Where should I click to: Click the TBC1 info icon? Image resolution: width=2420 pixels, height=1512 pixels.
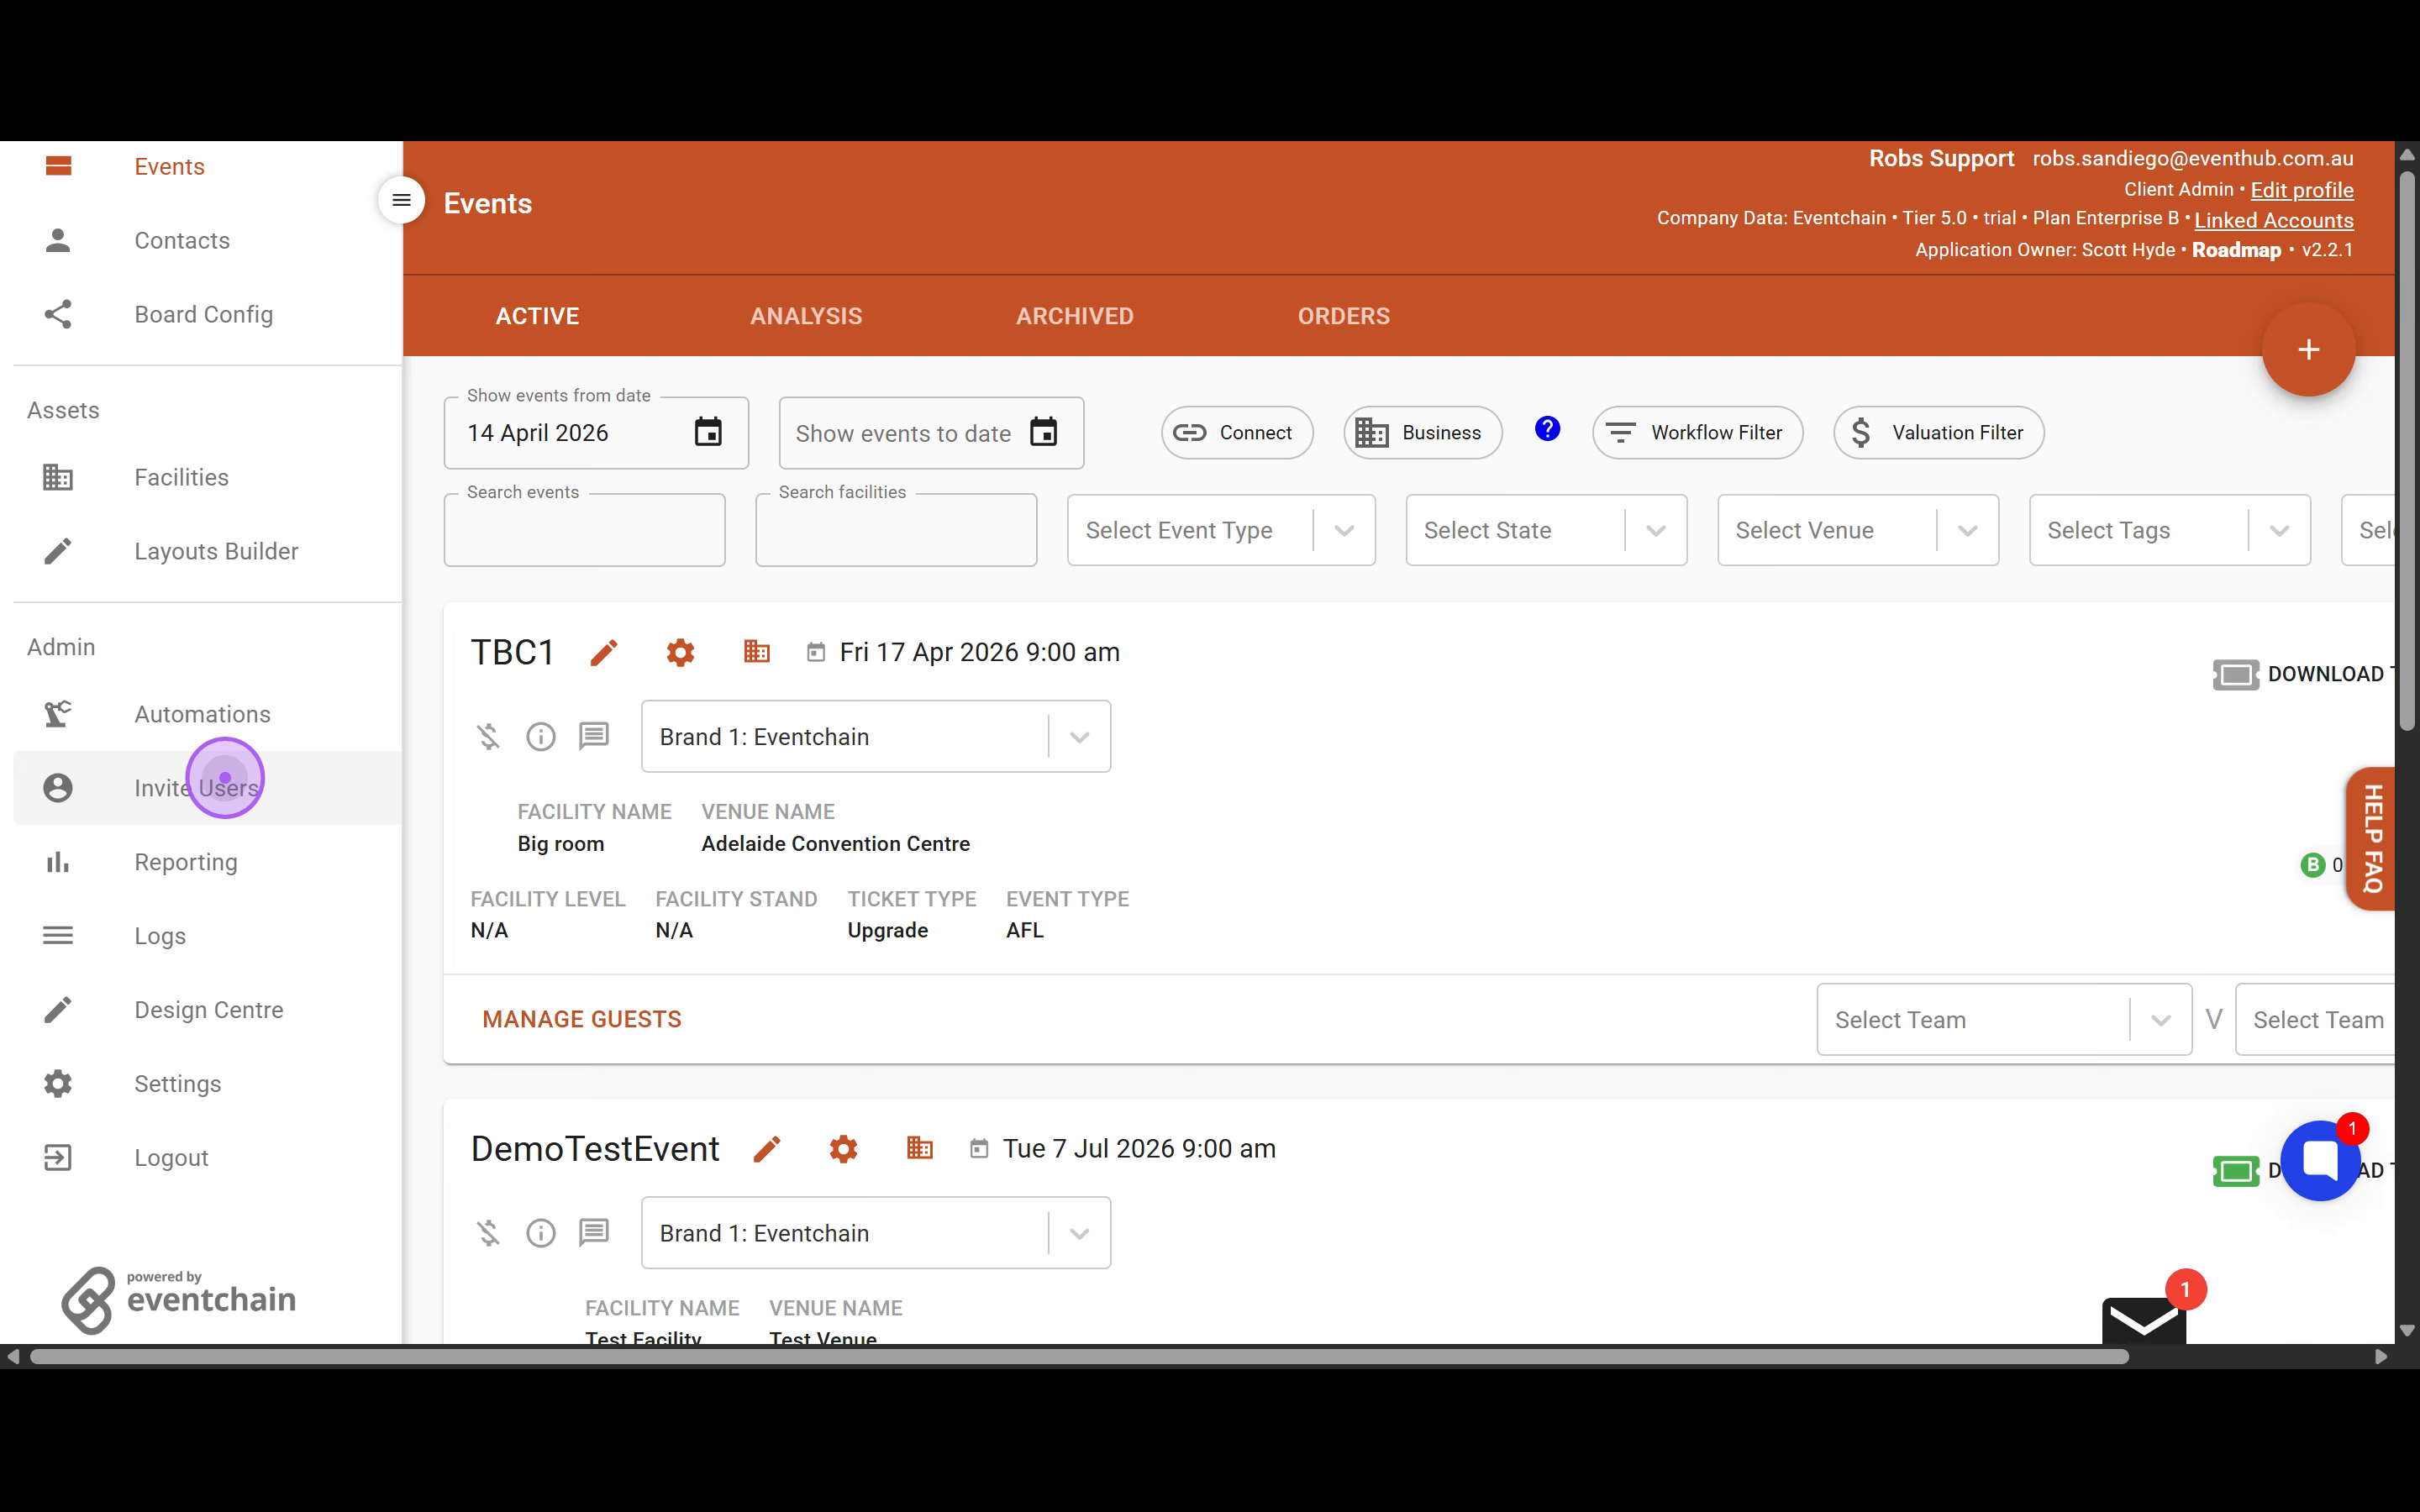pyautogui.click(x=541, y=737)
